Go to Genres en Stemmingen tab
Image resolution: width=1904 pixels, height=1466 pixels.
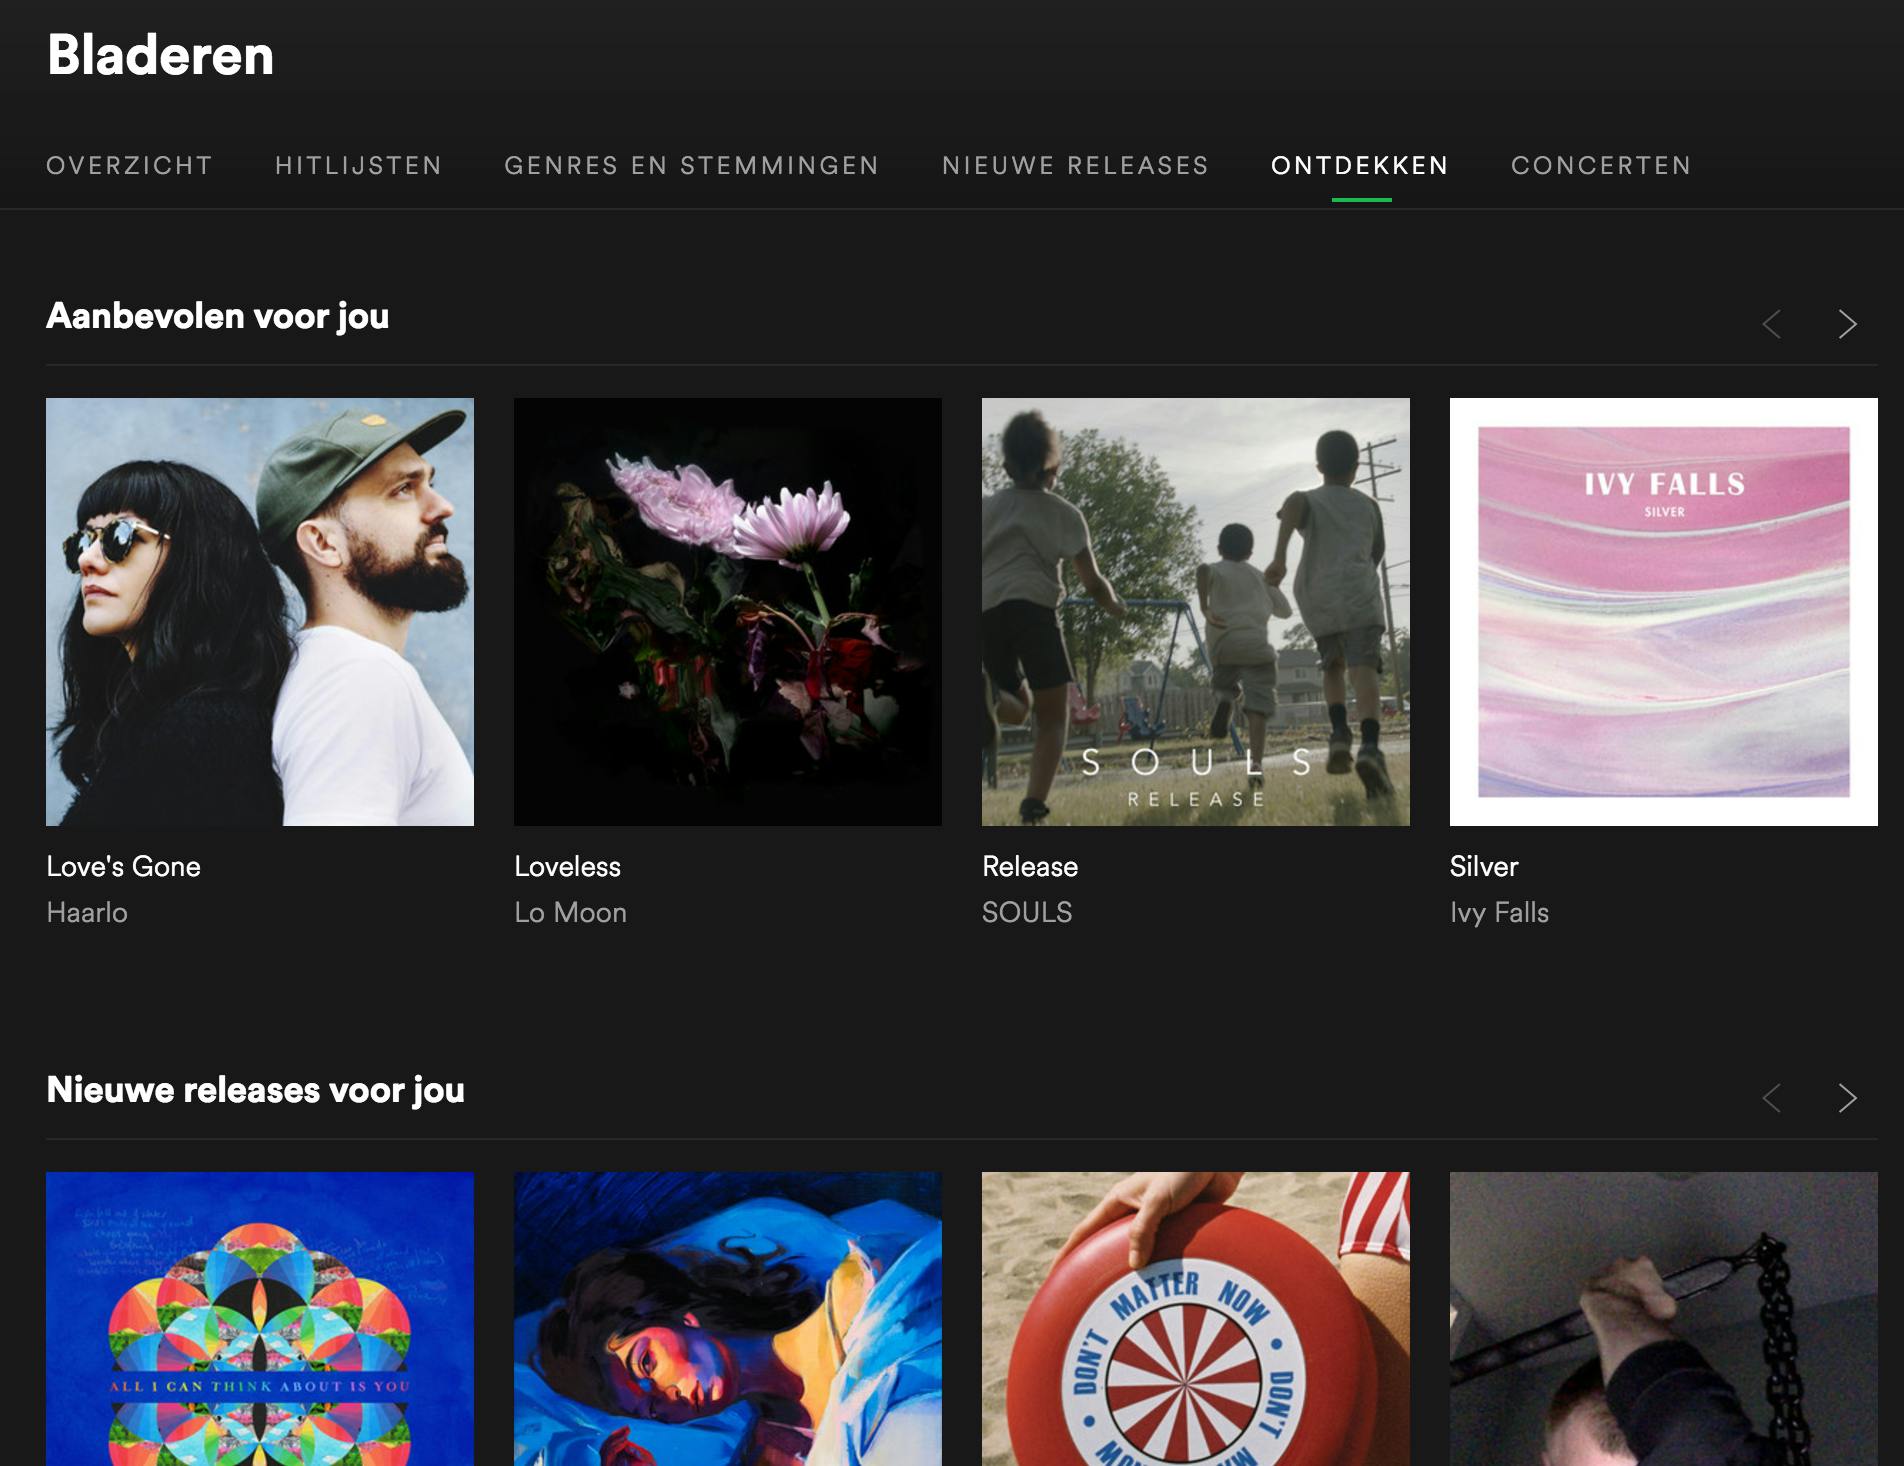coord(691,166)
